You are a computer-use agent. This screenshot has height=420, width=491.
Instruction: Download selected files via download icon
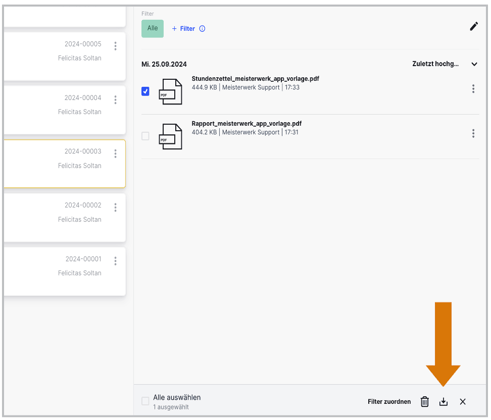[443, 402]
